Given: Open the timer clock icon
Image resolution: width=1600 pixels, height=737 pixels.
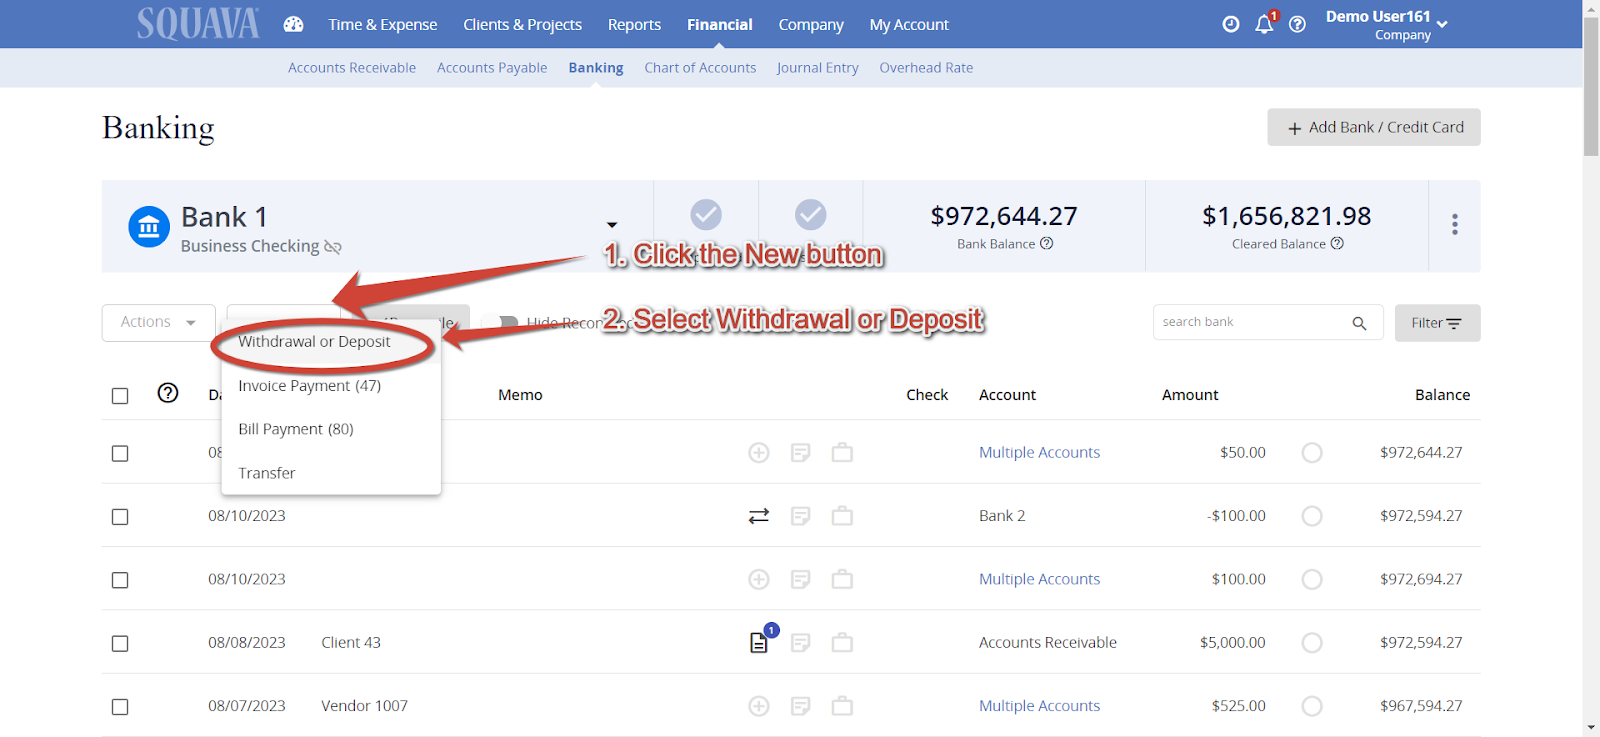Looking at the screenshot, I should pyautogui.click(x=1231, y=24).
